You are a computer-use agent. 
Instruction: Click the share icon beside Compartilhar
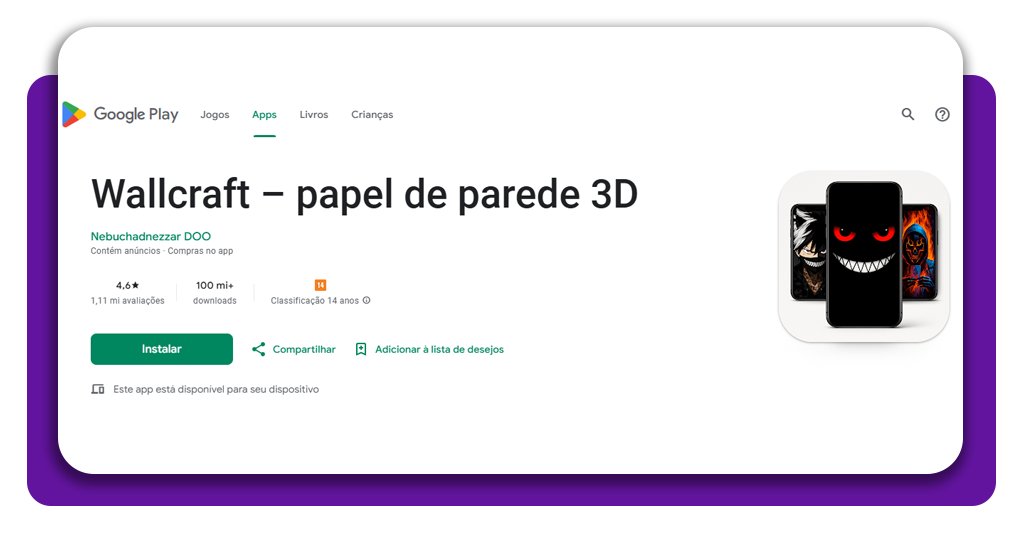[259, 349]
